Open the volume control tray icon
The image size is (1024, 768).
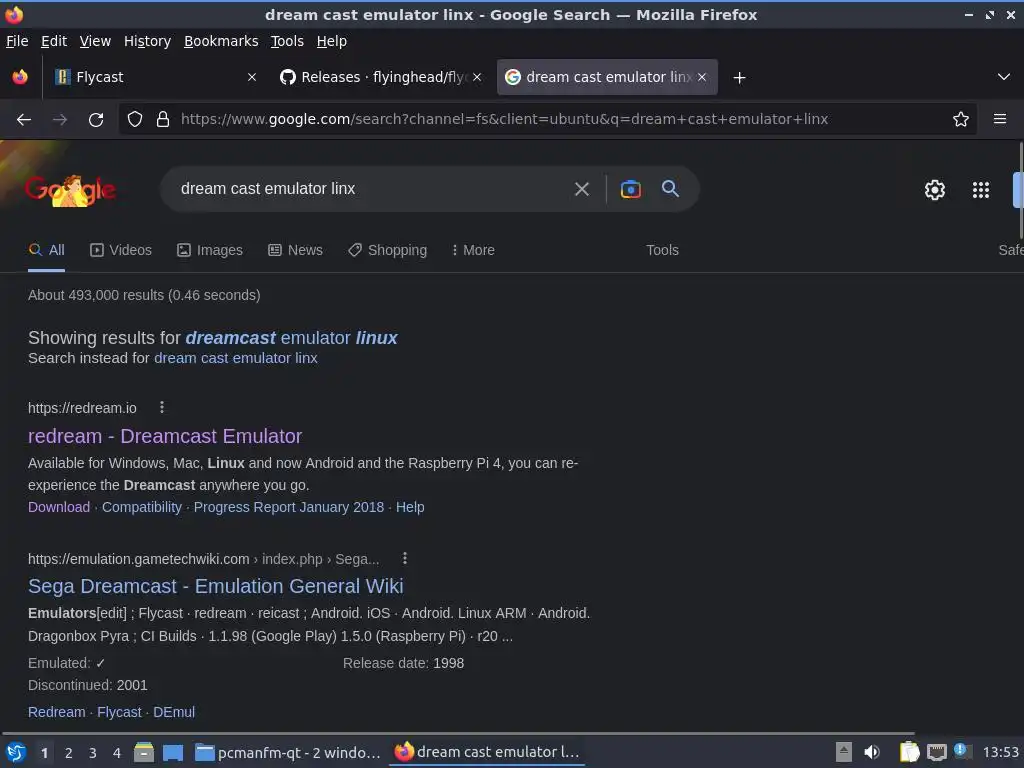coord(872,752)
